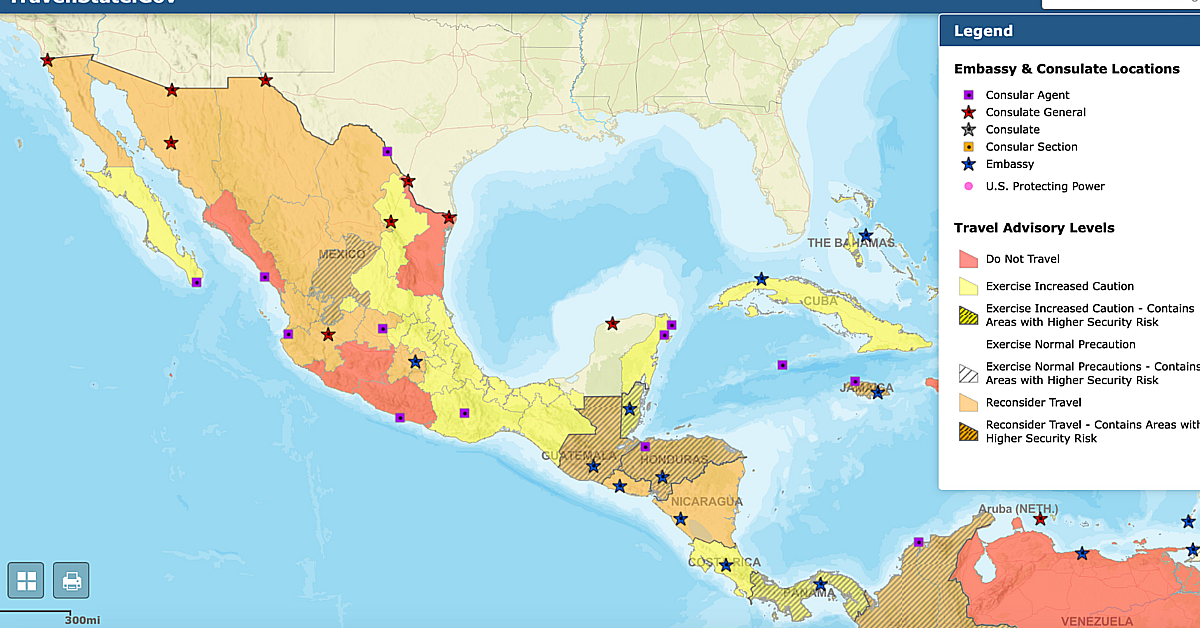Image resolution: width=1200 pixels, height=628 pixels.
Task: Click the blue Embassy star in Cuba
Action: tap(761, 279)
